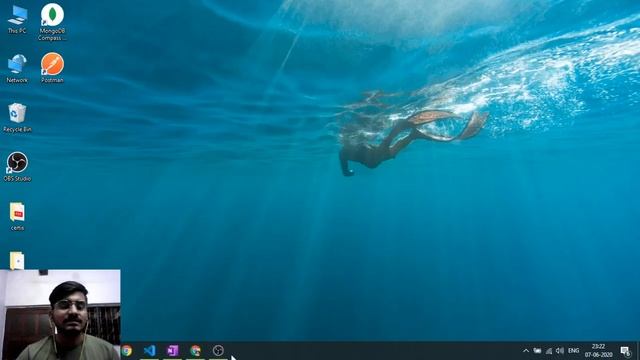This screenshot has height=360, width=640.
Task: Open the volume speaker tray icon
Action: pos(560,351)
